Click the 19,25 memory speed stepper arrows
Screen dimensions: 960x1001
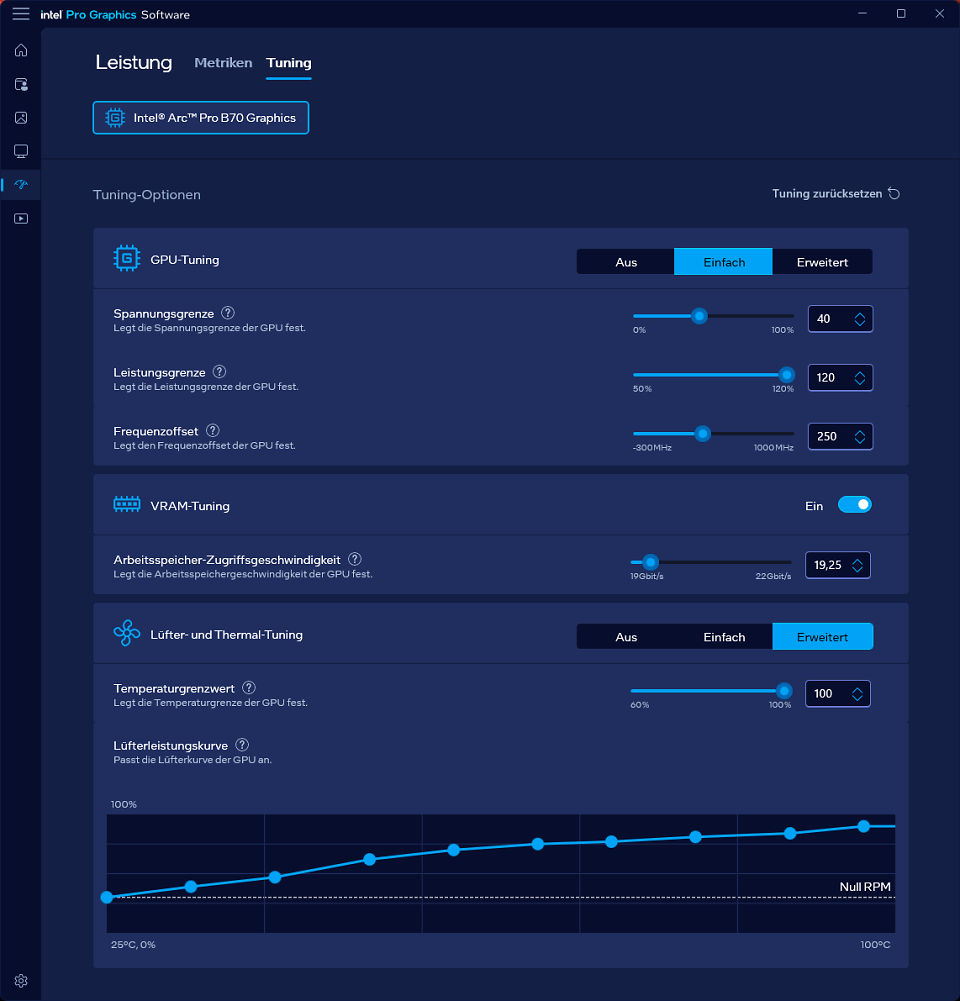click(857, 565)
